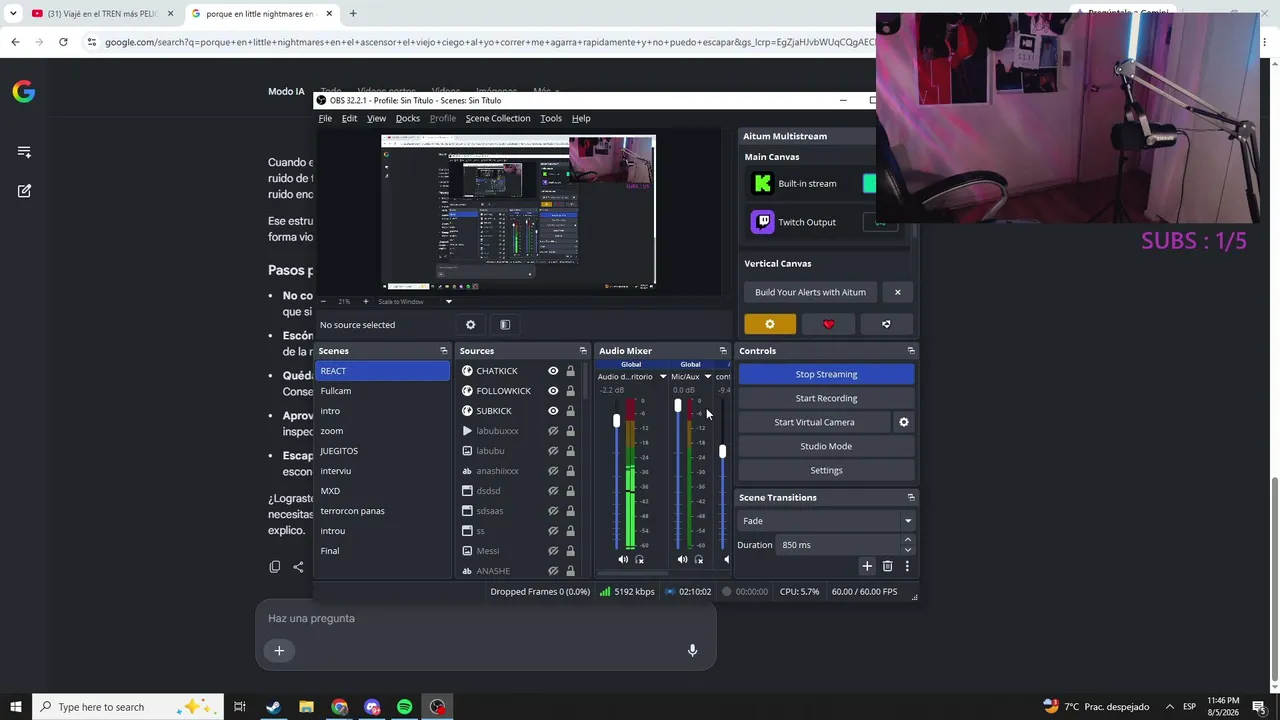Share the AI answer with share icon
The height and width of the screenshot is (720, 1280).
coord(298,567)
